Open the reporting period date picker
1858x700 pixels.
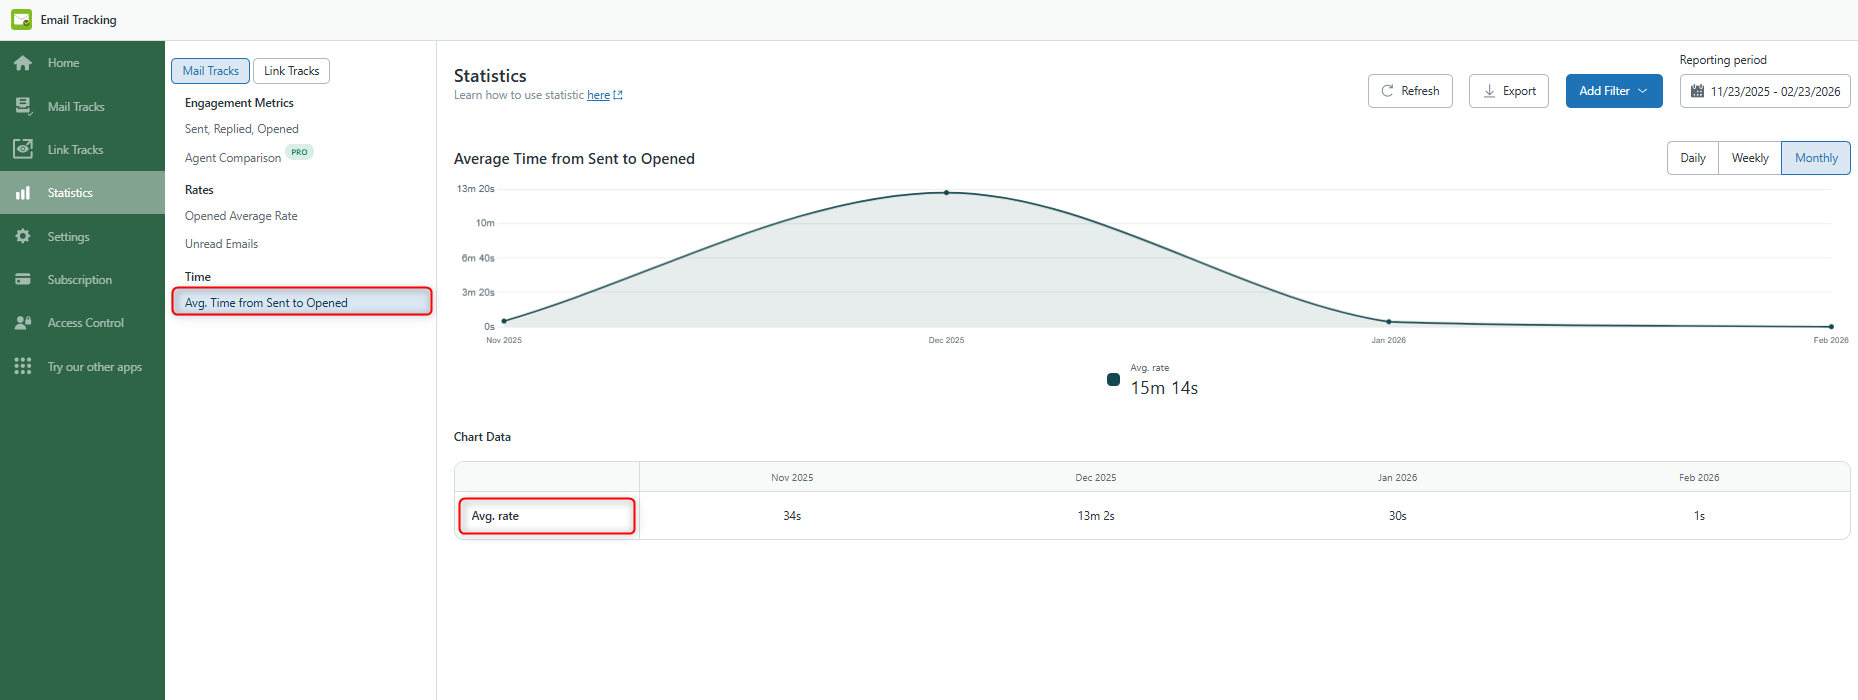coord(1764,91)
